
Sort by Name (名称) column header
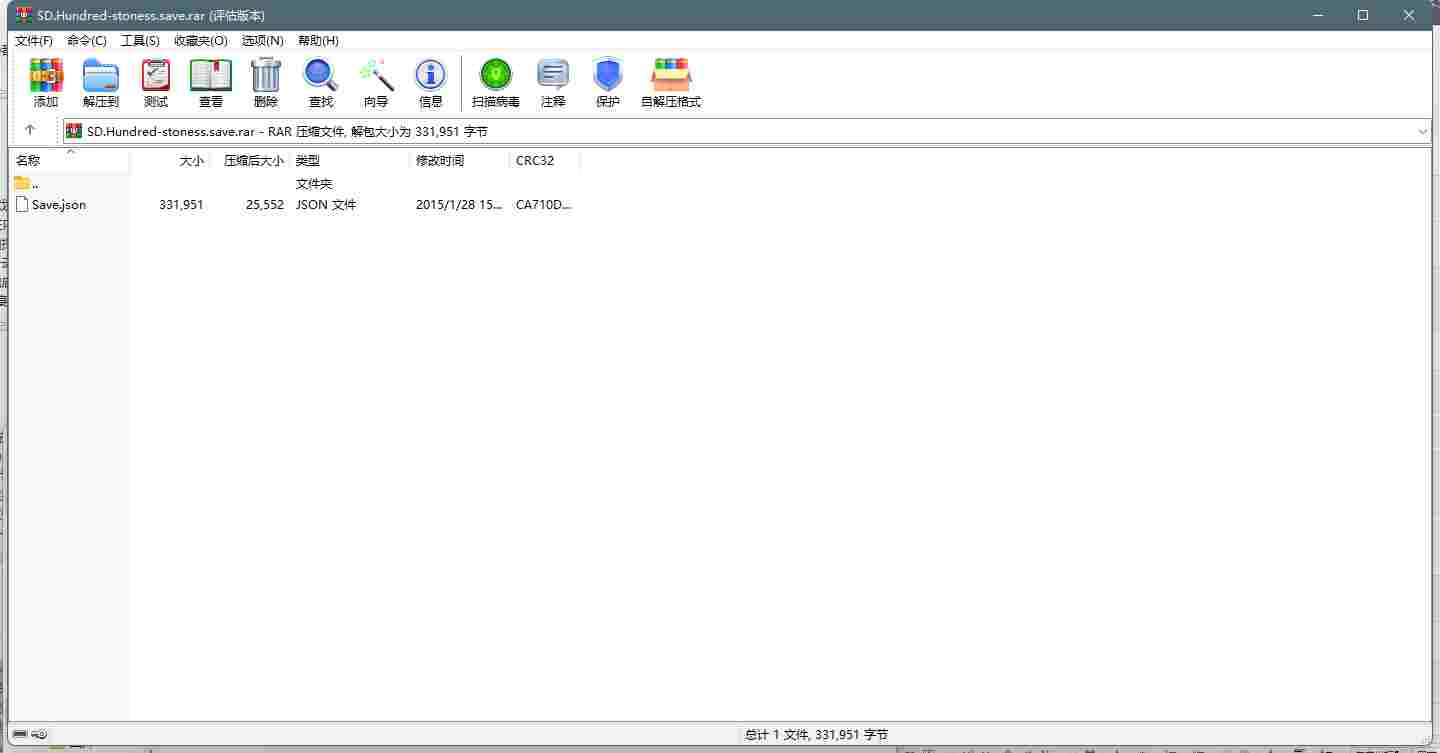coord(70,160)
